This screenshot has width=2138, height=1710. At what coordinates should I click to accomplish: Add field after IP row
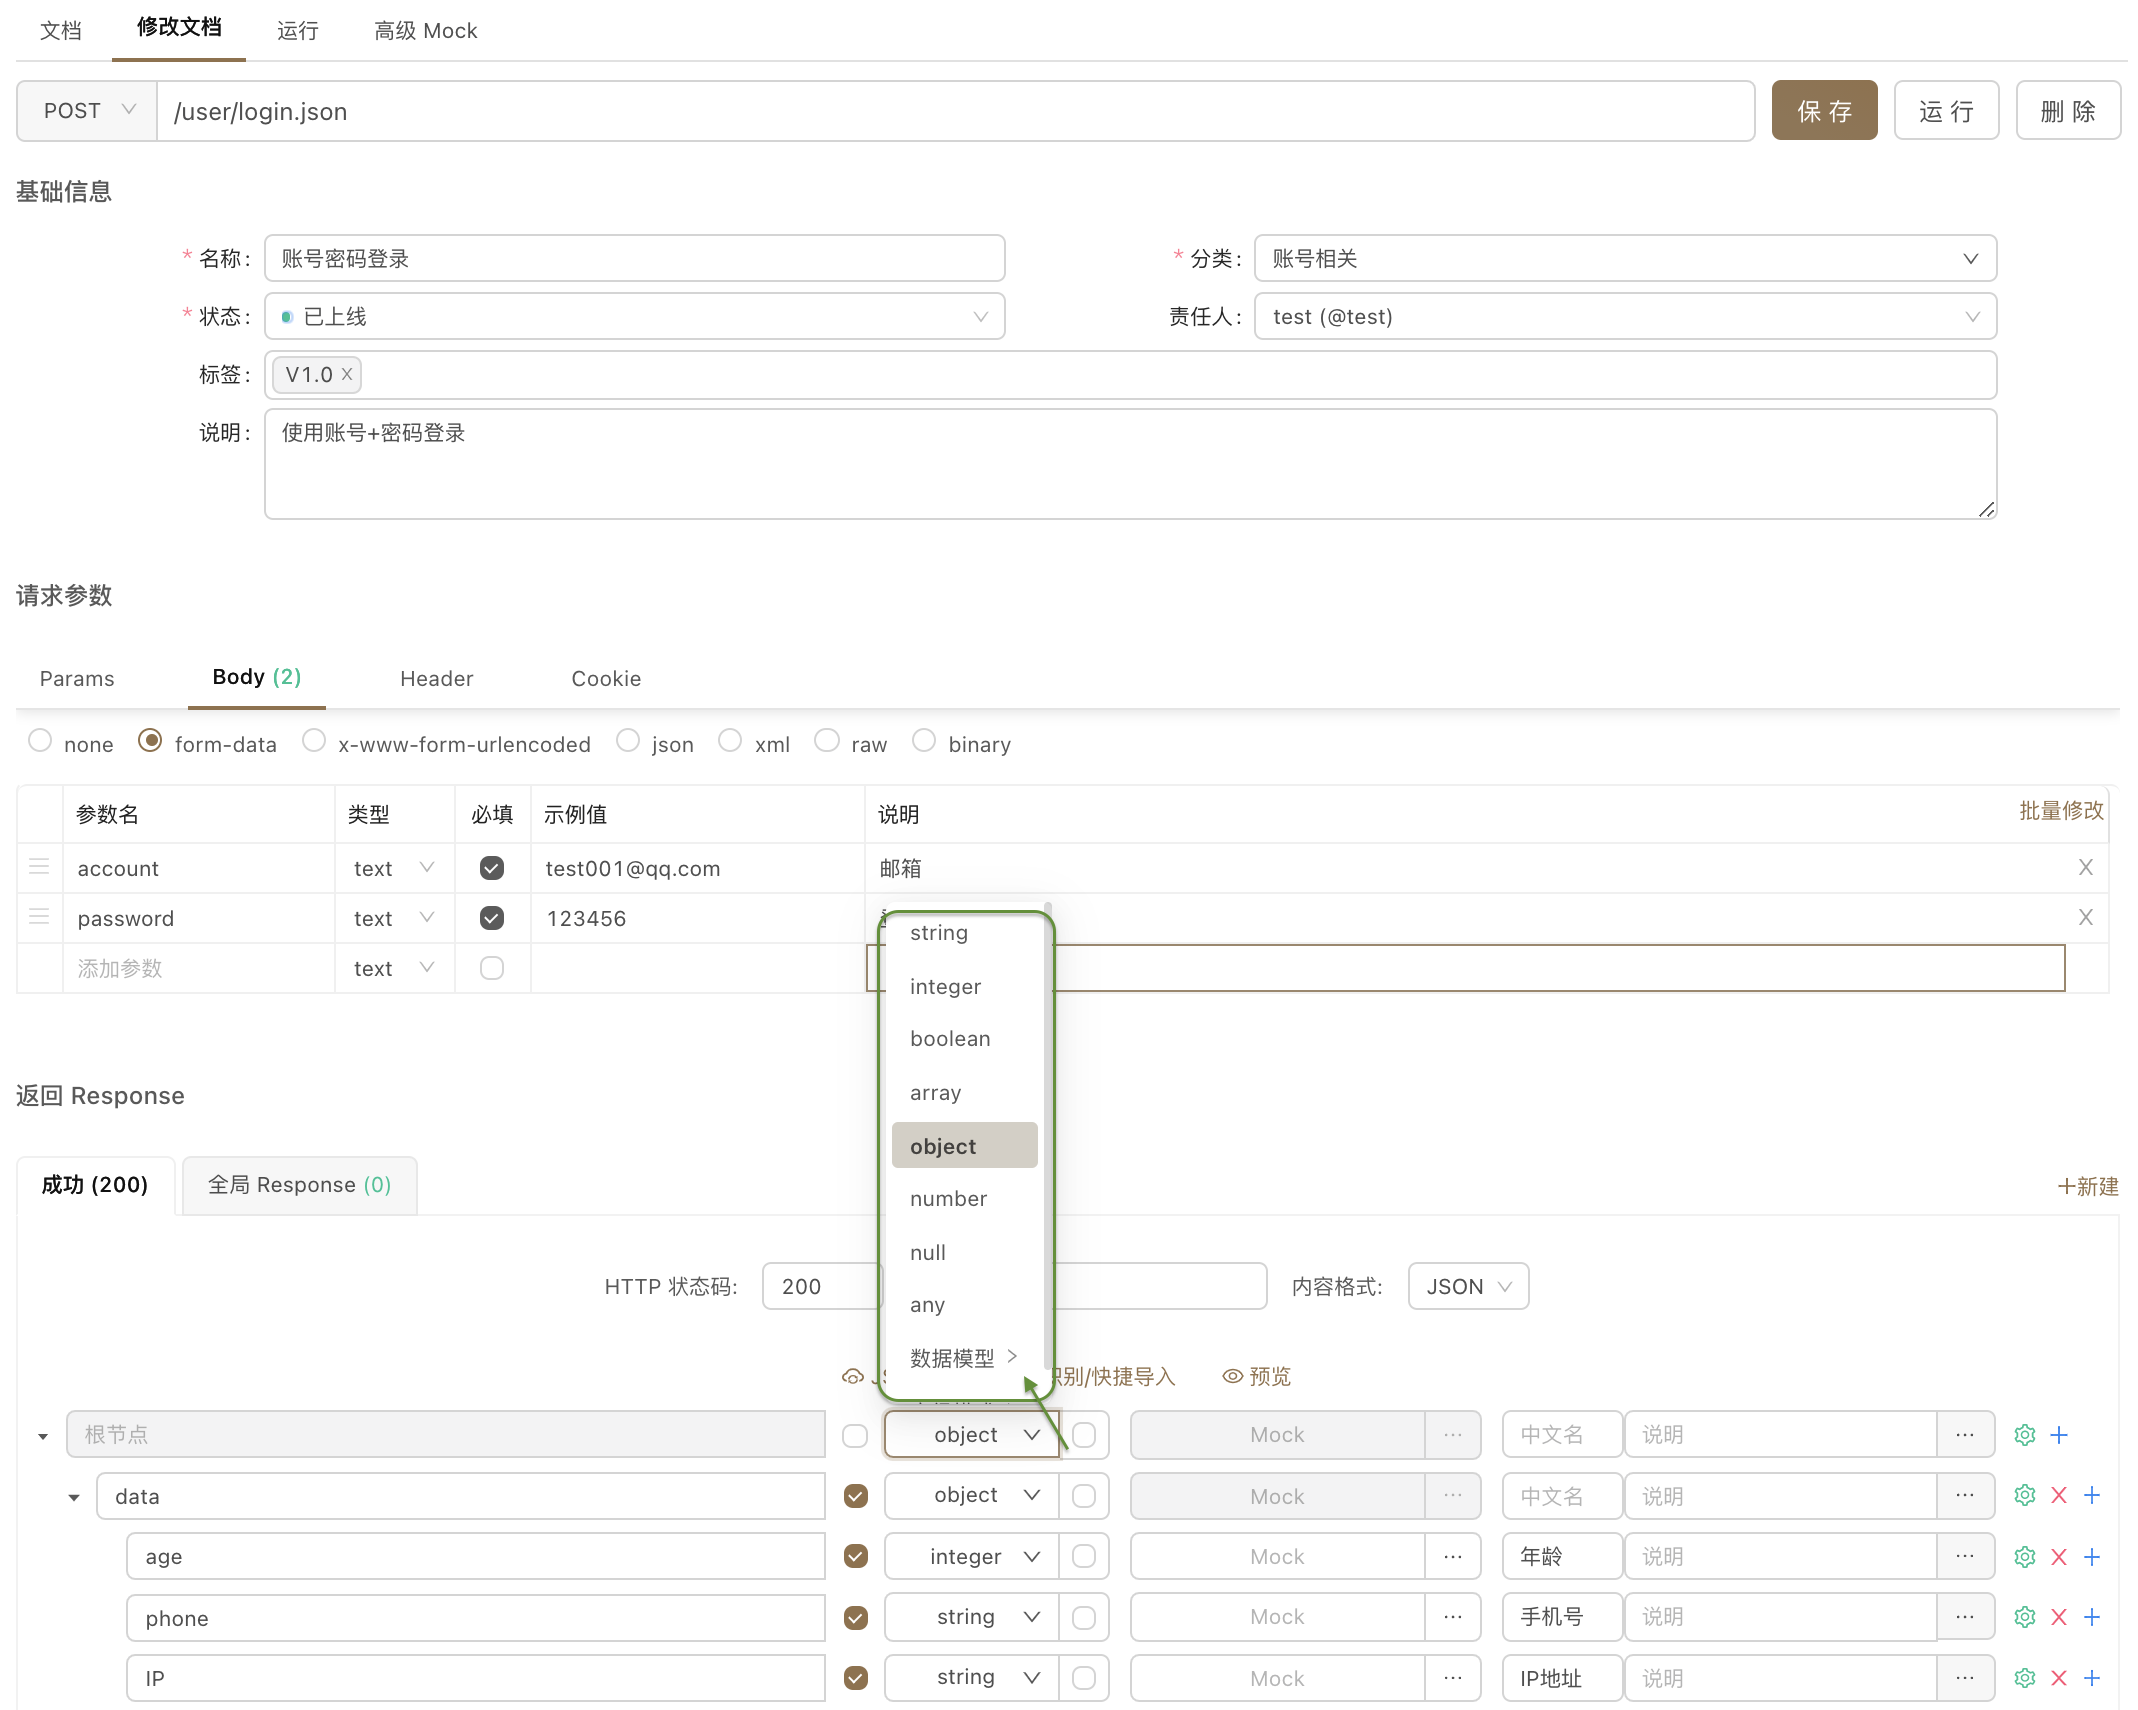click(x=2091, y=1678)
